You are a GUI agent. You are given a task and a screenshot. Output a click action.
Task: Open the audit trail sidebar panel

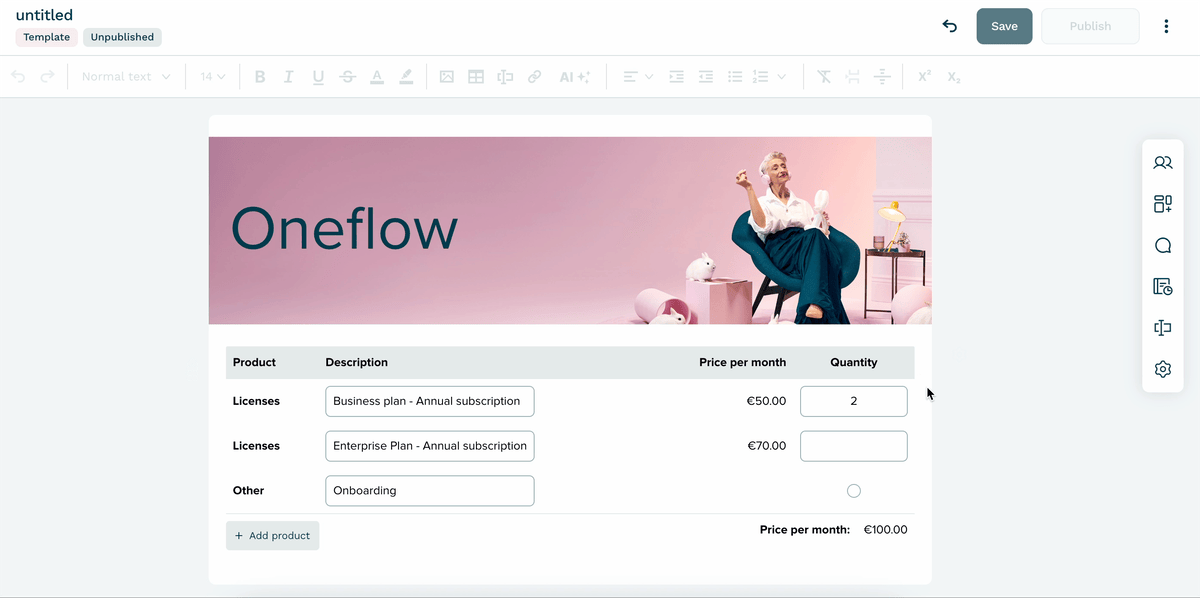(x=1163, y=287)
